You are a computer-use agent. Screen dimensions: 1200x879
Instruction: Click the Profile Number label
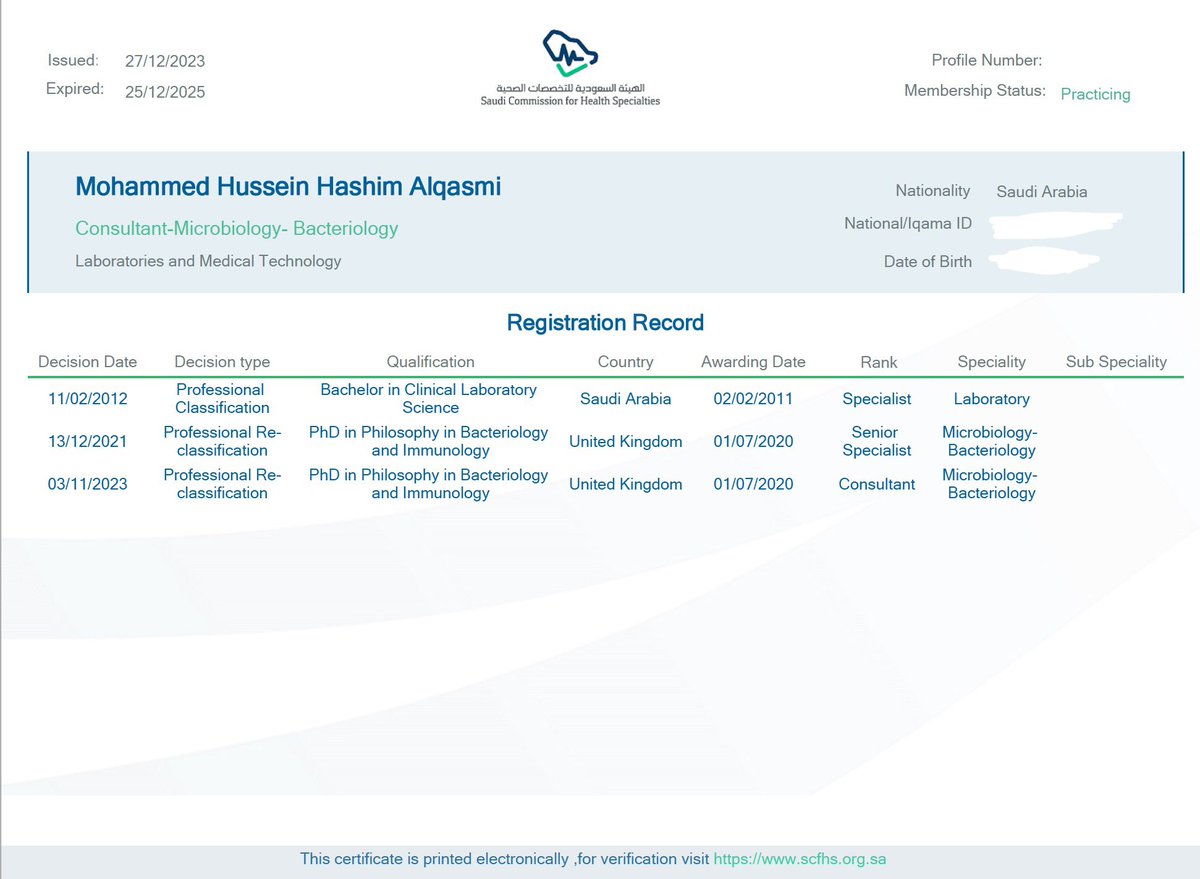coord(987,60)
